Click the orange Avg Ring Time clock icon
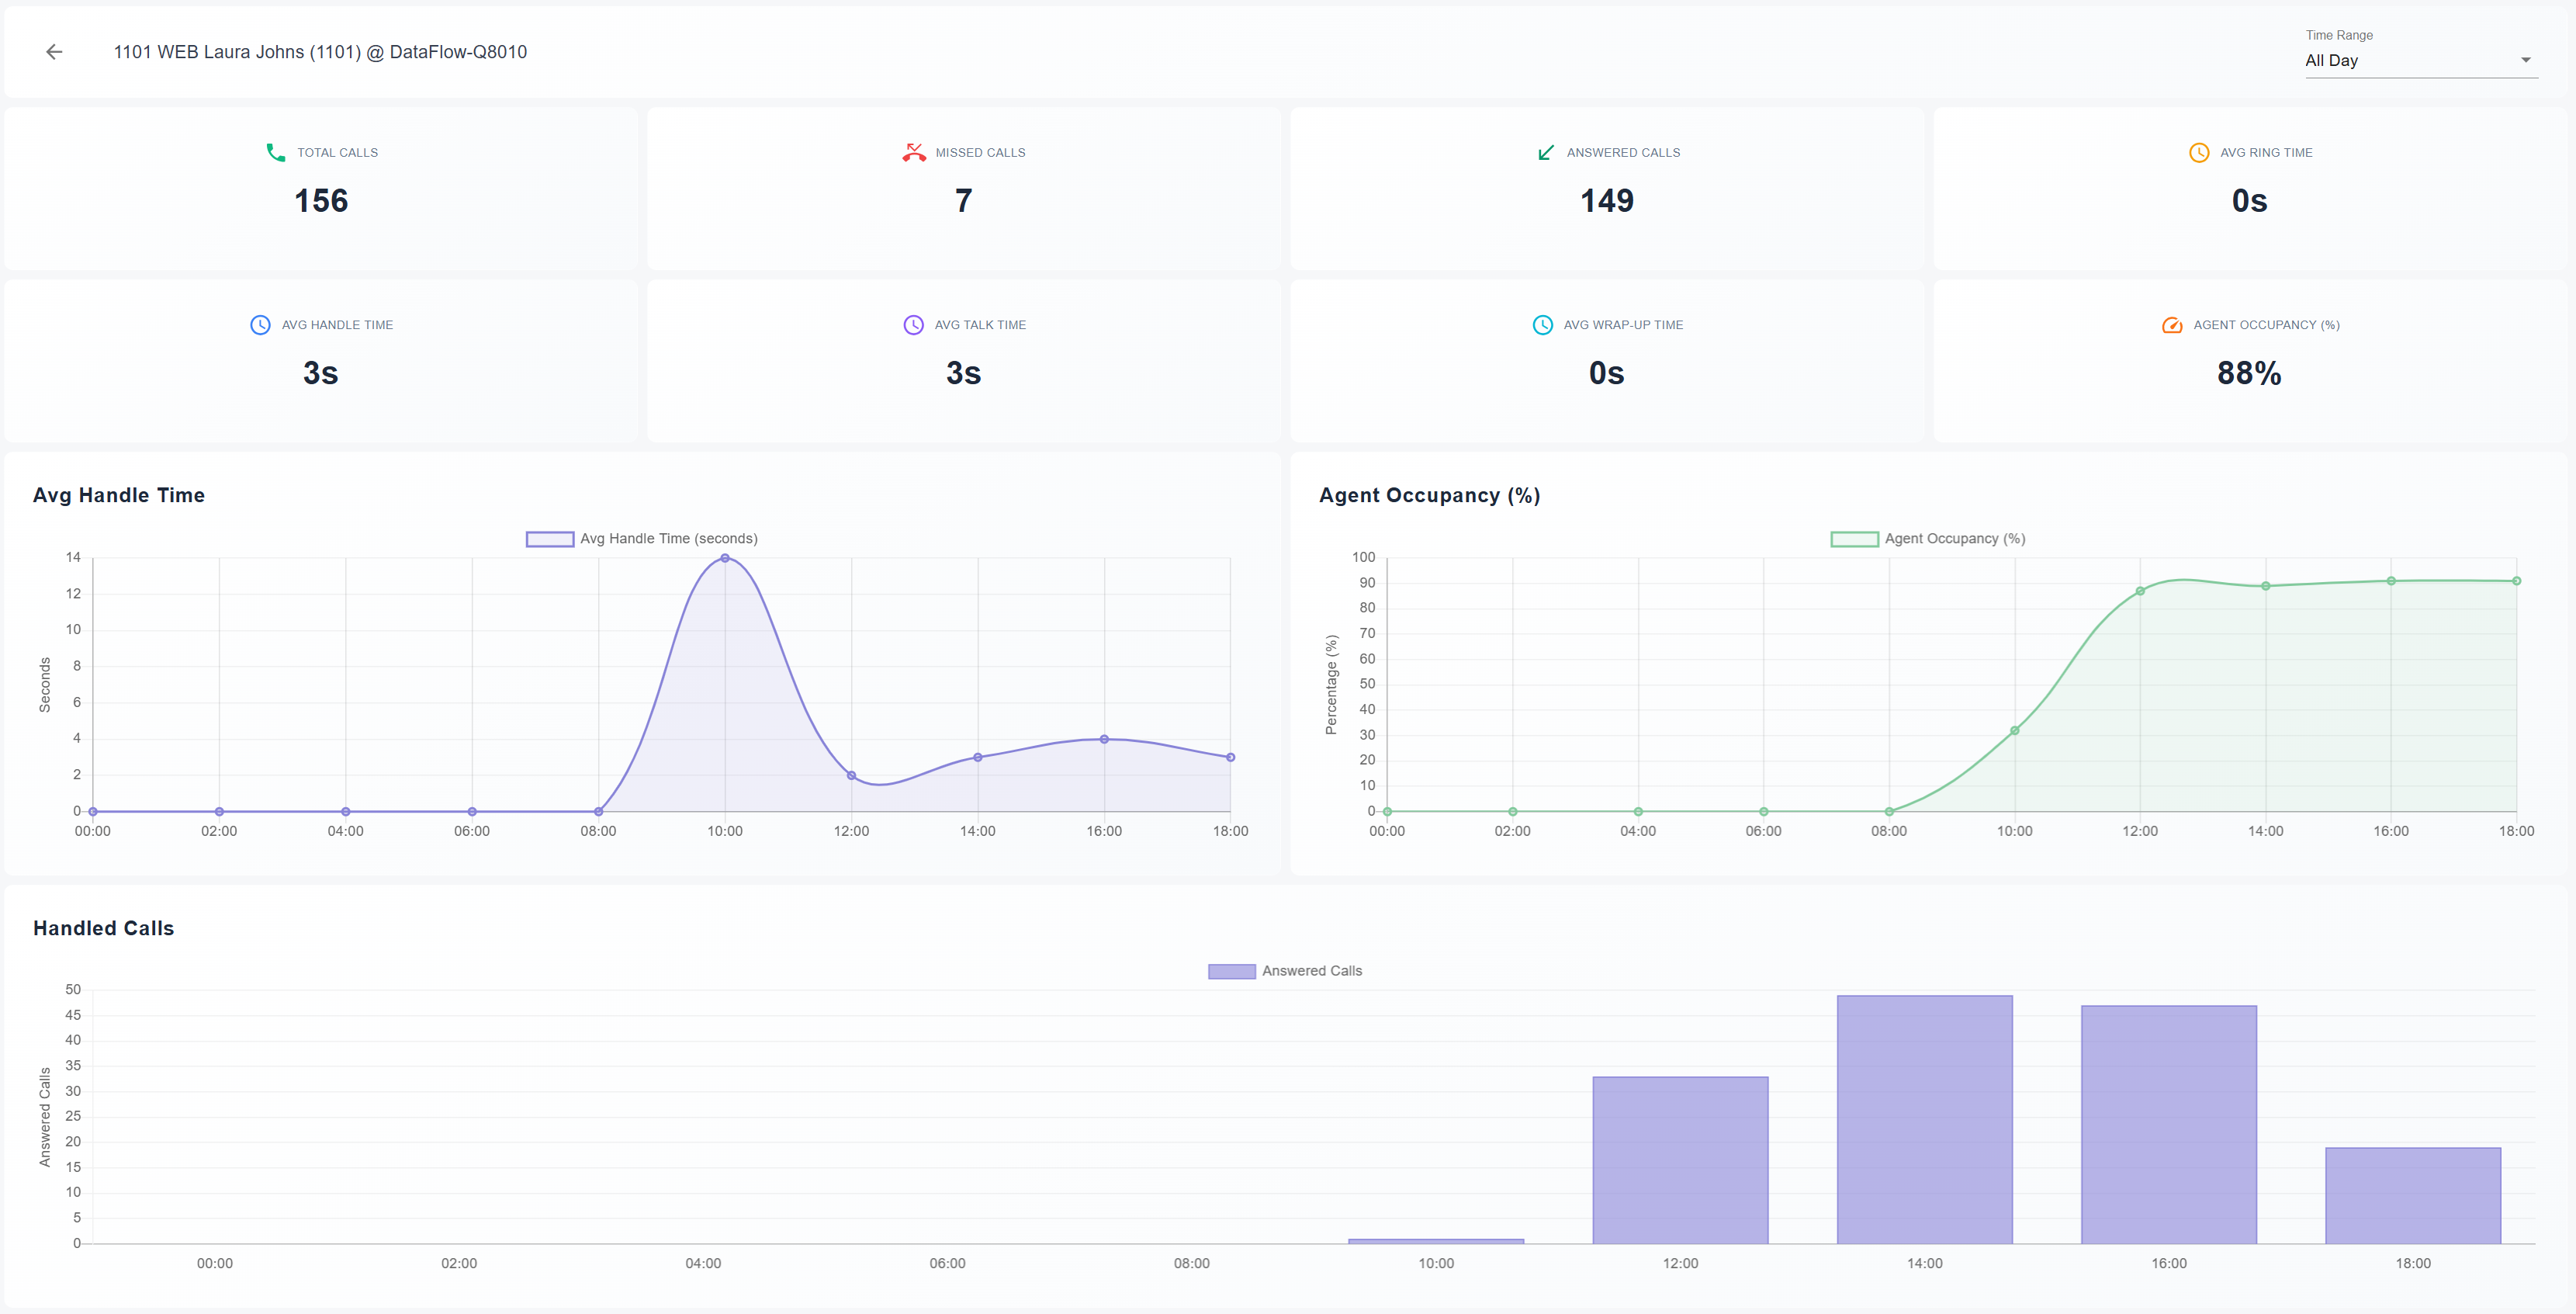2576x1314 pixels. [x=2199, y=152]
